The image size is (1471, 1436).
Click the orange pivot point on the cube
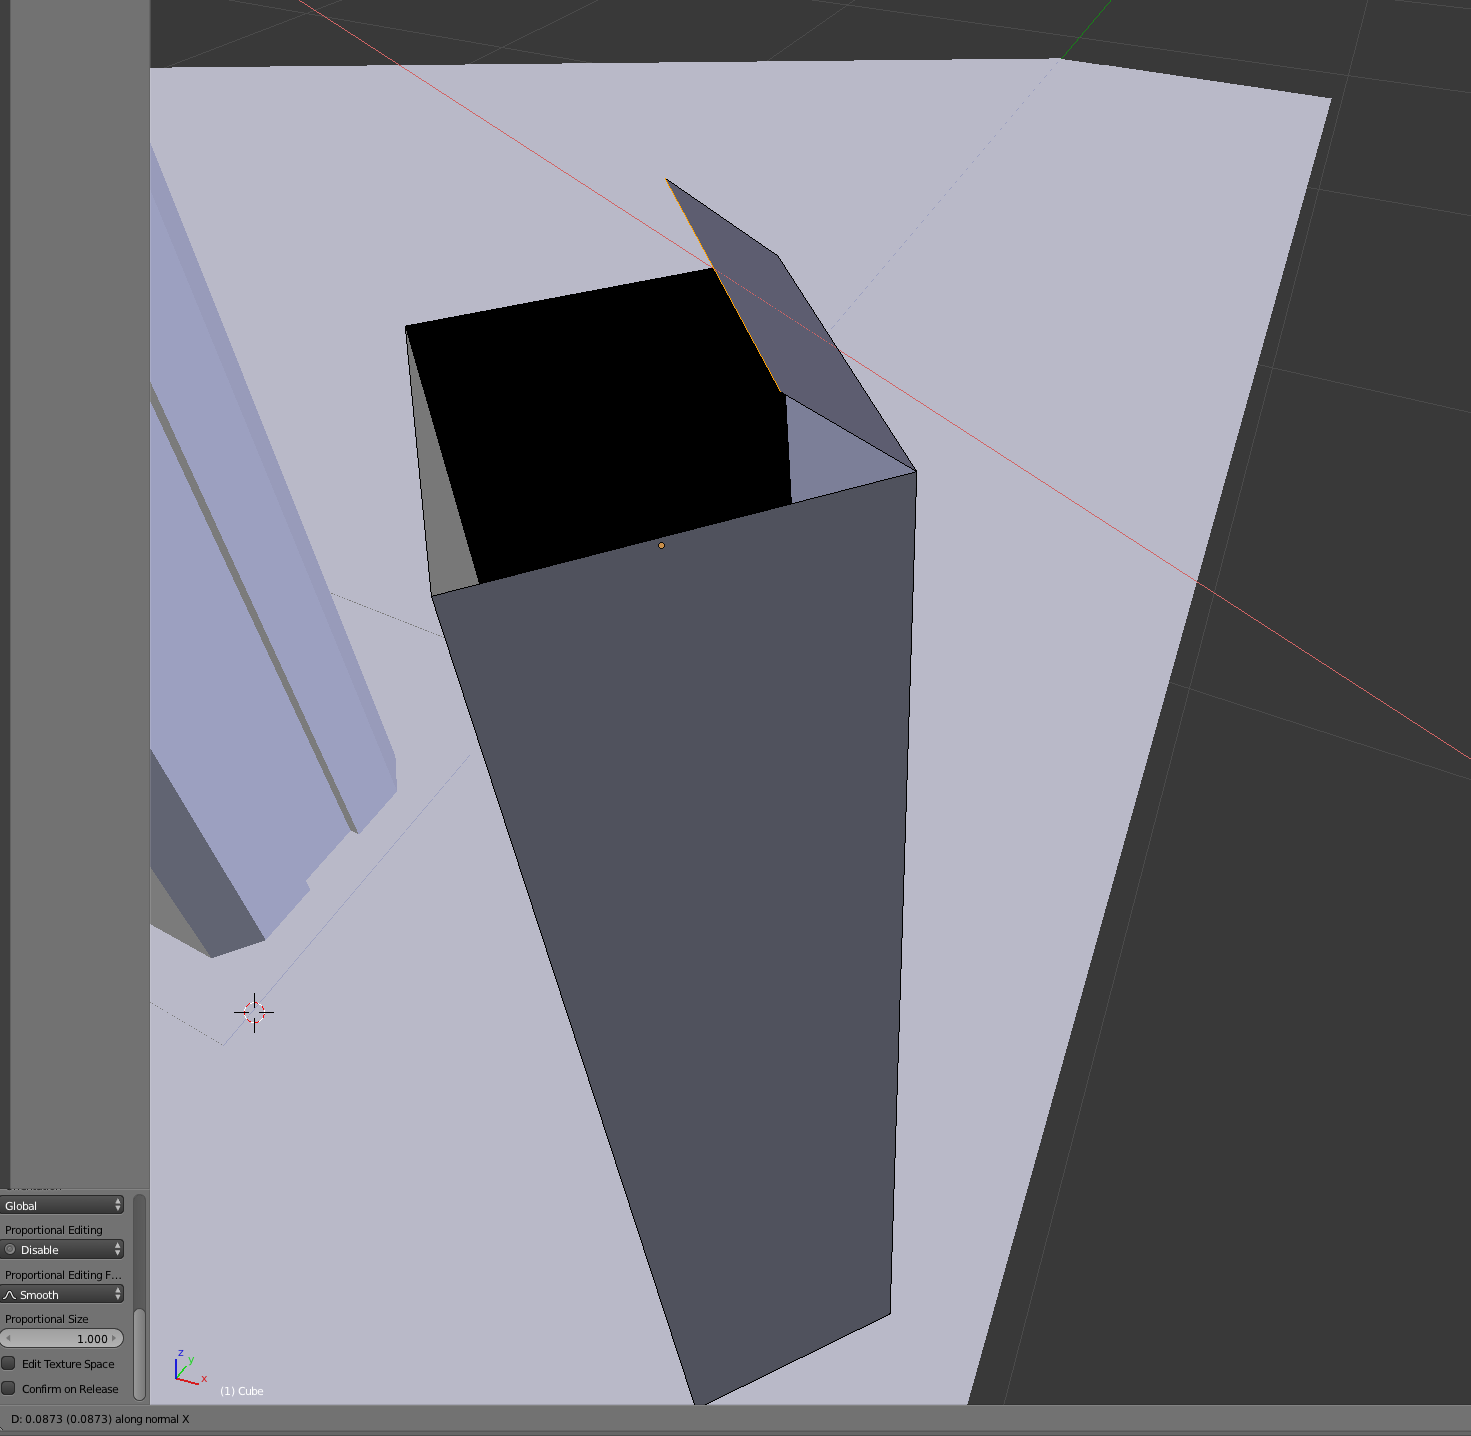[x=661, y=545]
